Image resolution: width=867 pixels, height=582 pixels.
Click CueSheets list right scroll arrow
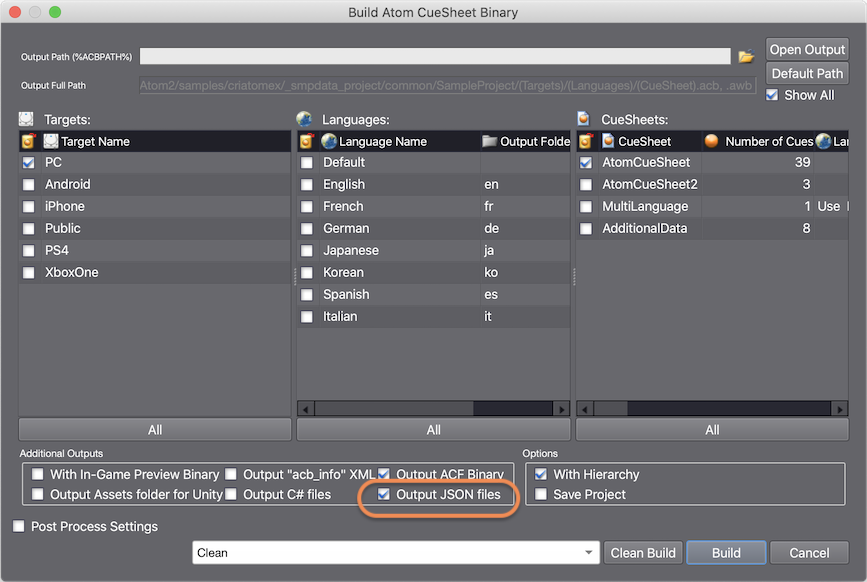(x=840, y=410)
